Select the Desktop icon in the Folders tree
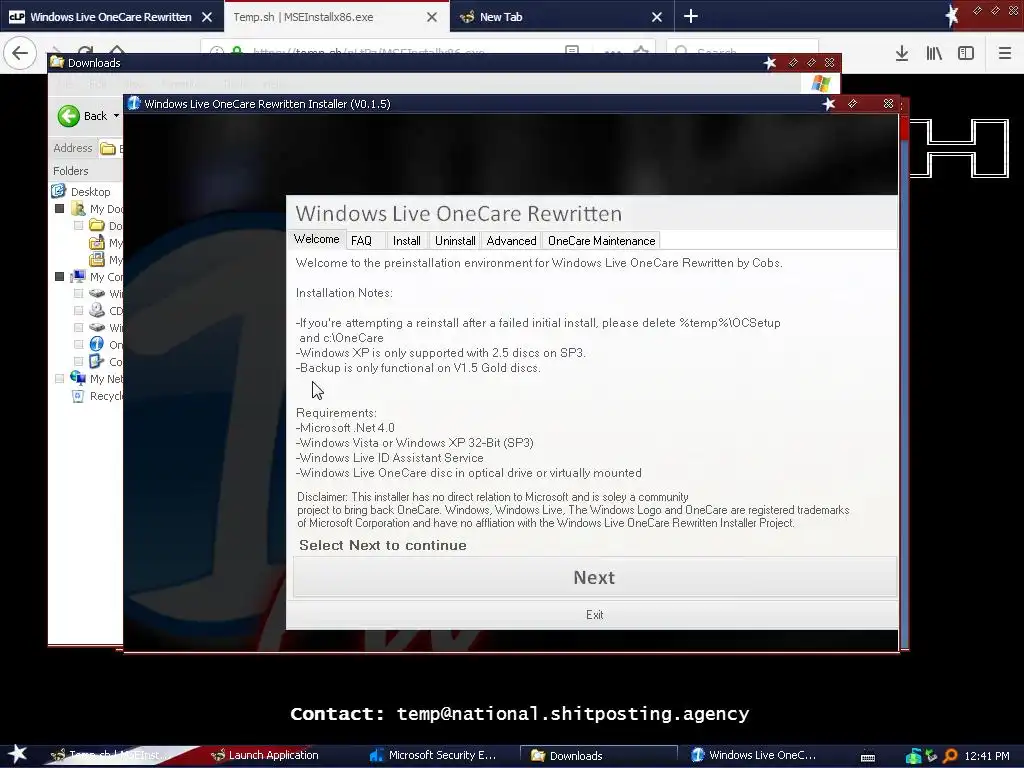Viewport: 1024px width, 768px height. [x=58, y=191]
